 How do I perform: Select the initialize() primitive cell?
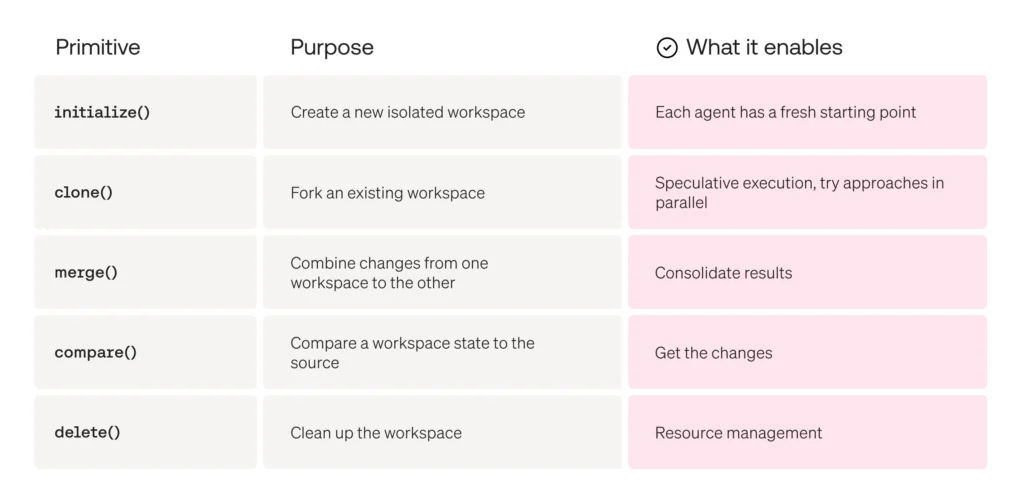click(x=146, y=112)
